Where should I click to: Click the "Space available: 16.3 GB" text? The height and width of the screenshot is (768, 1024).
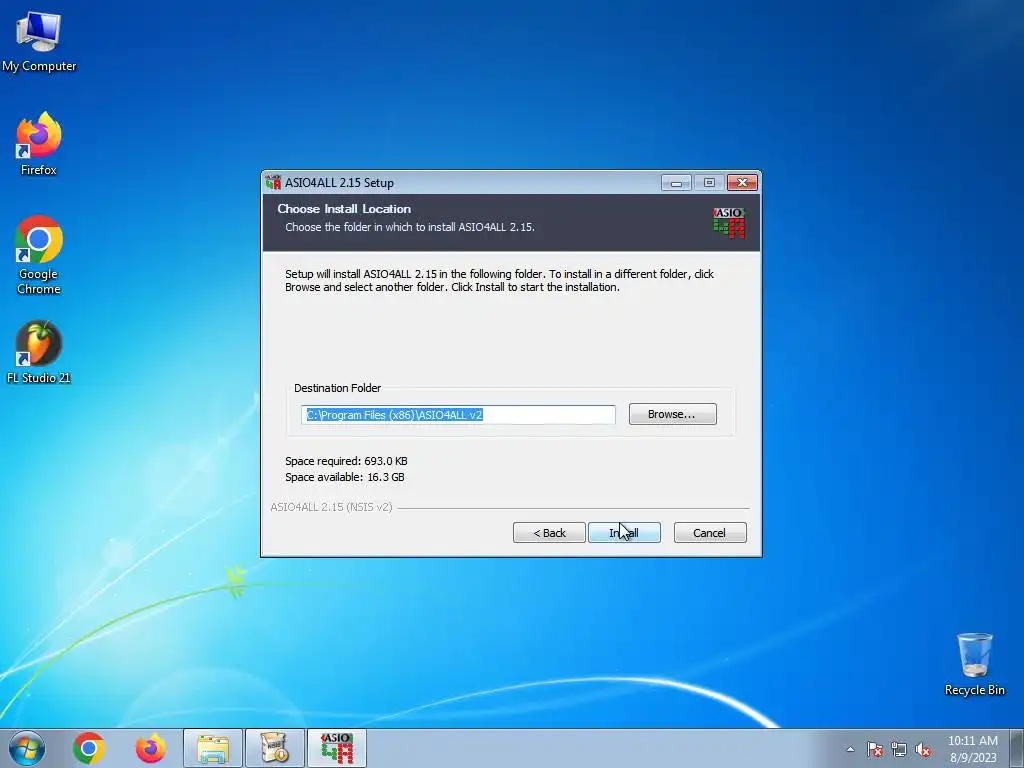point(345,477)
